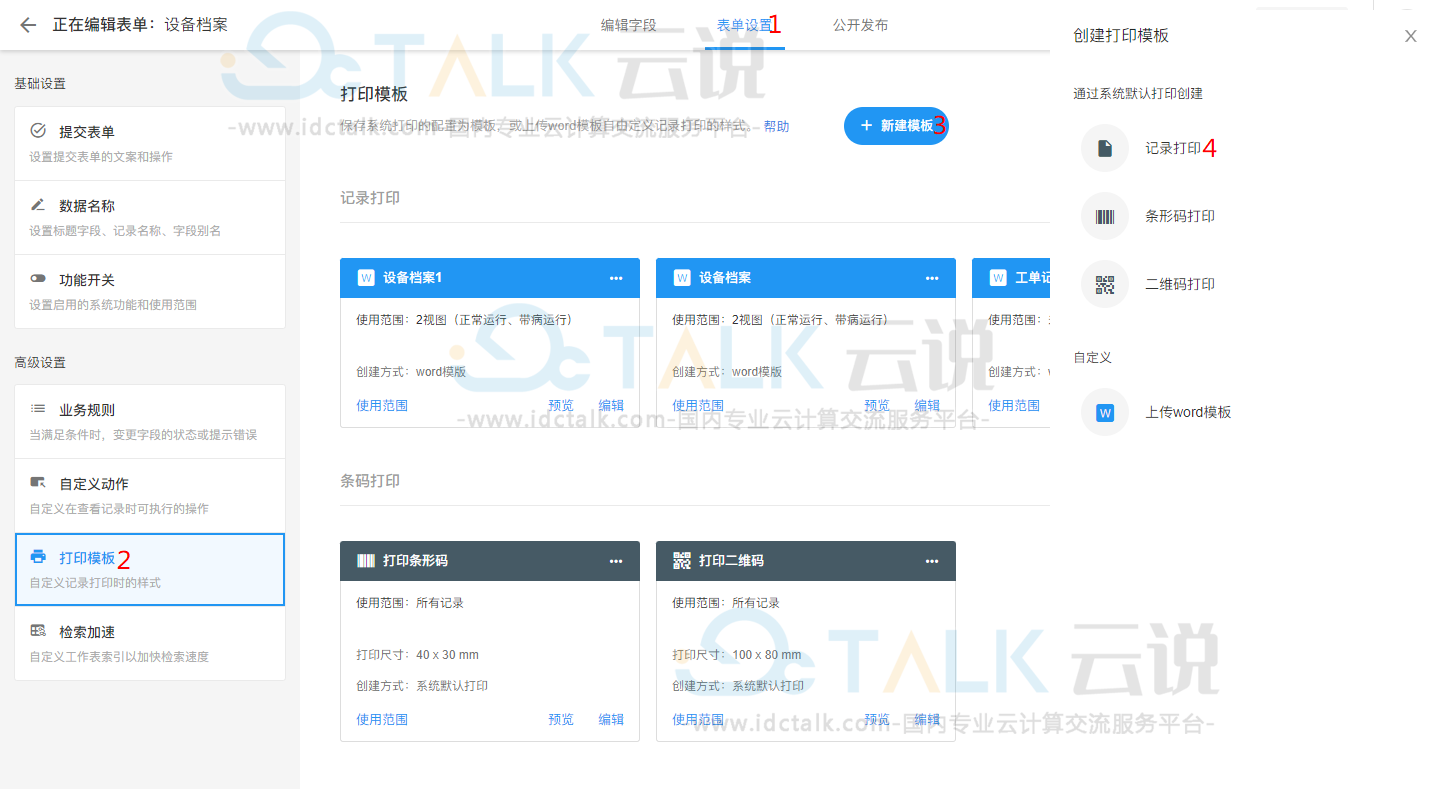Select the 条形码打印 barcode icon
This screenshot has height=789, width=1440.
(x=1105, y=216)
